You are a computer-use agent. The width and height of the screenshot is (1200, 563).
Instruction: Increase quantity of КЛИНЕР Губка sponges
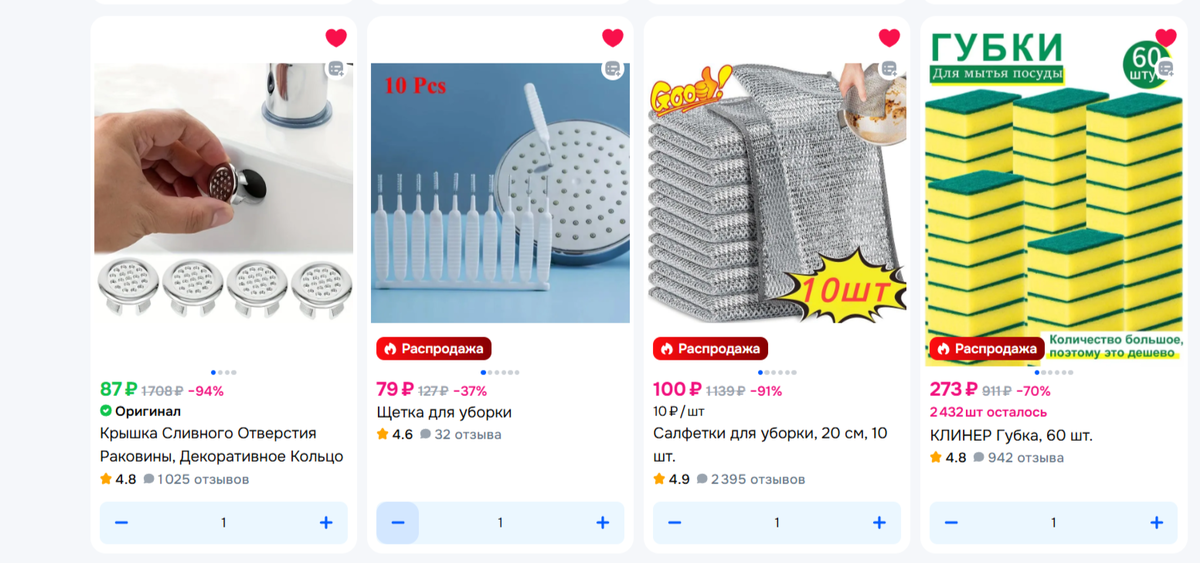point(1156,523)
